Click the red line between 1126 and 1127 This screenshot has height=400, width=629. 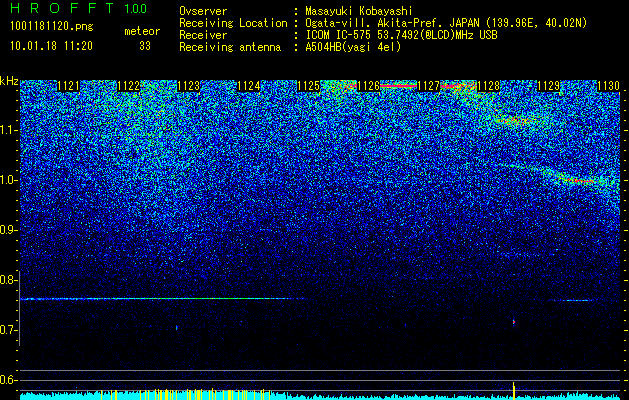(398, 86)
